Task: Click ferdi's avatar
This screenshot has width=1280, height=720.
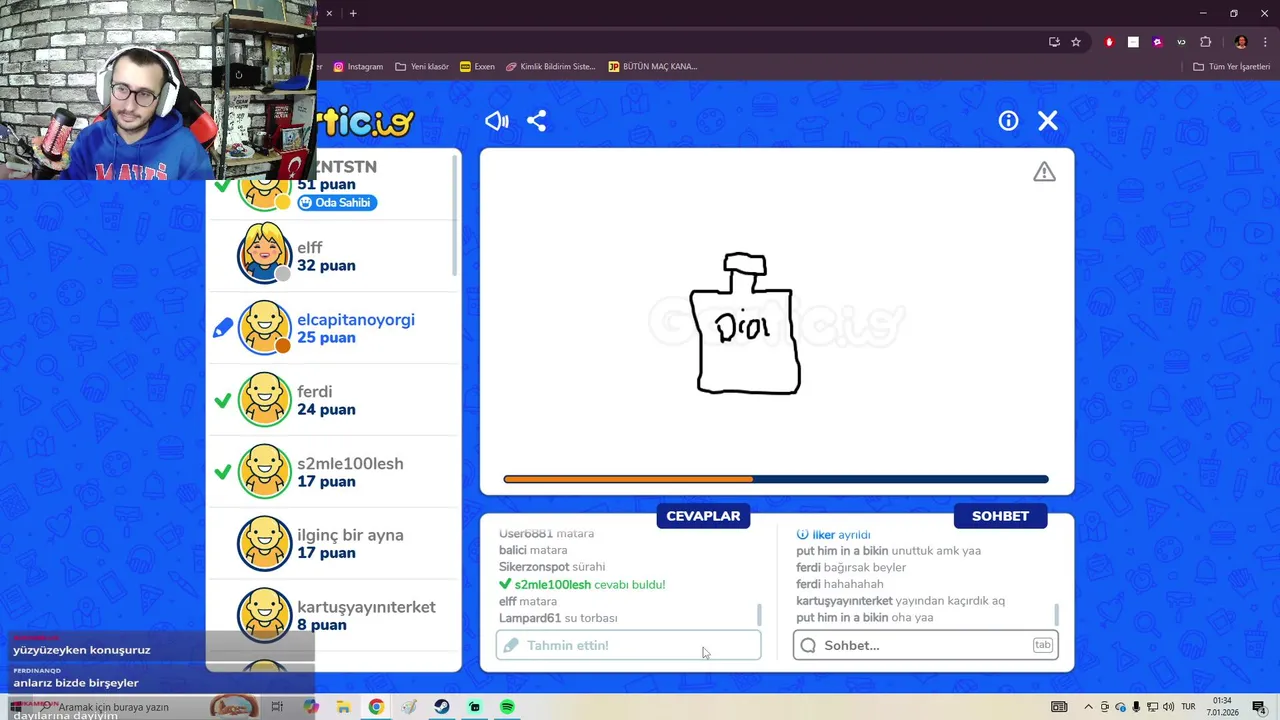Action: (x=265, y=399)
